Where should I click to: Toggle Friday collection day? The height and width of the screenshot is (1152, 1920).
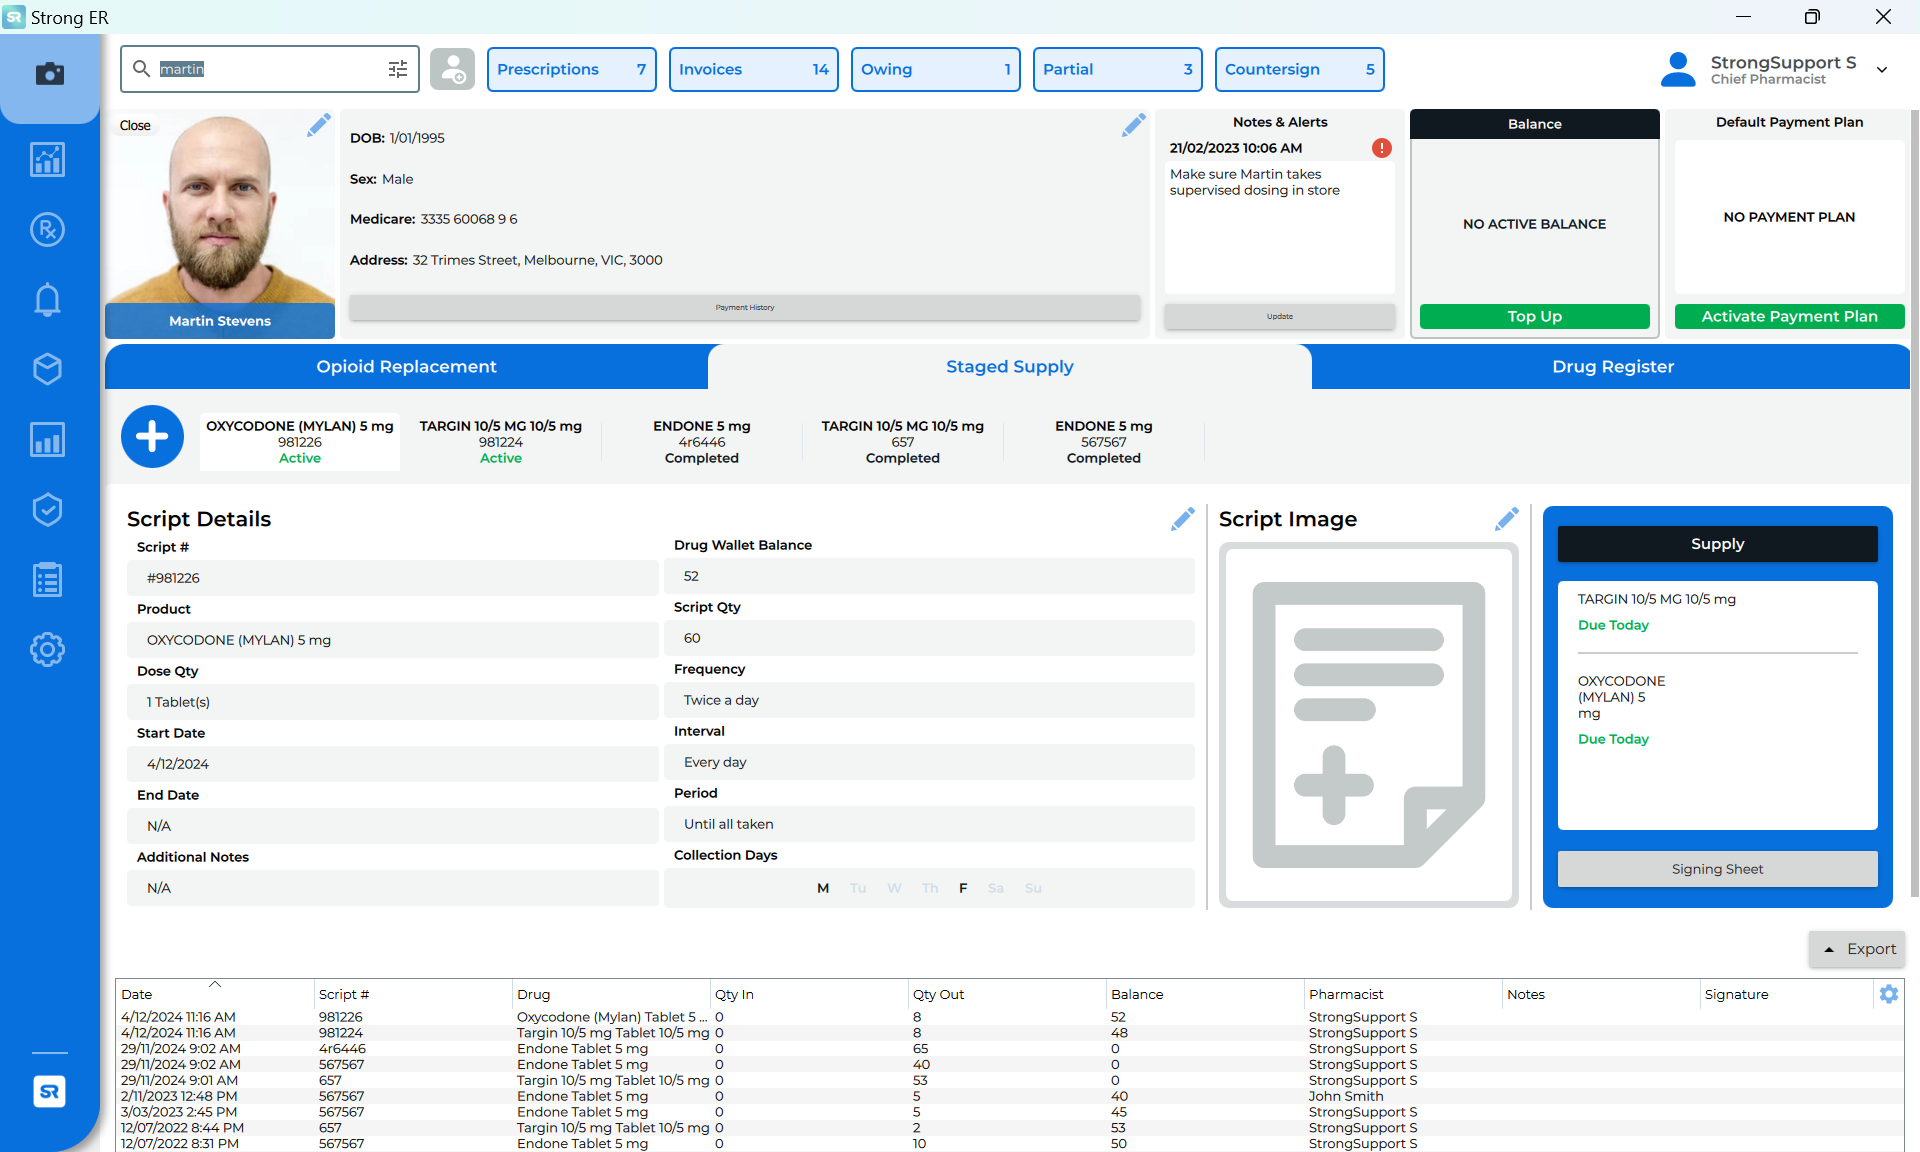pos(963,889)
